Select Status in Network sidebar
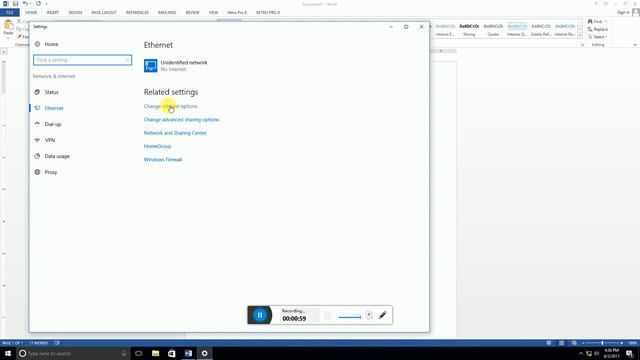The width and height of the screenshot is (640, 360). click(x=51, y=92)
